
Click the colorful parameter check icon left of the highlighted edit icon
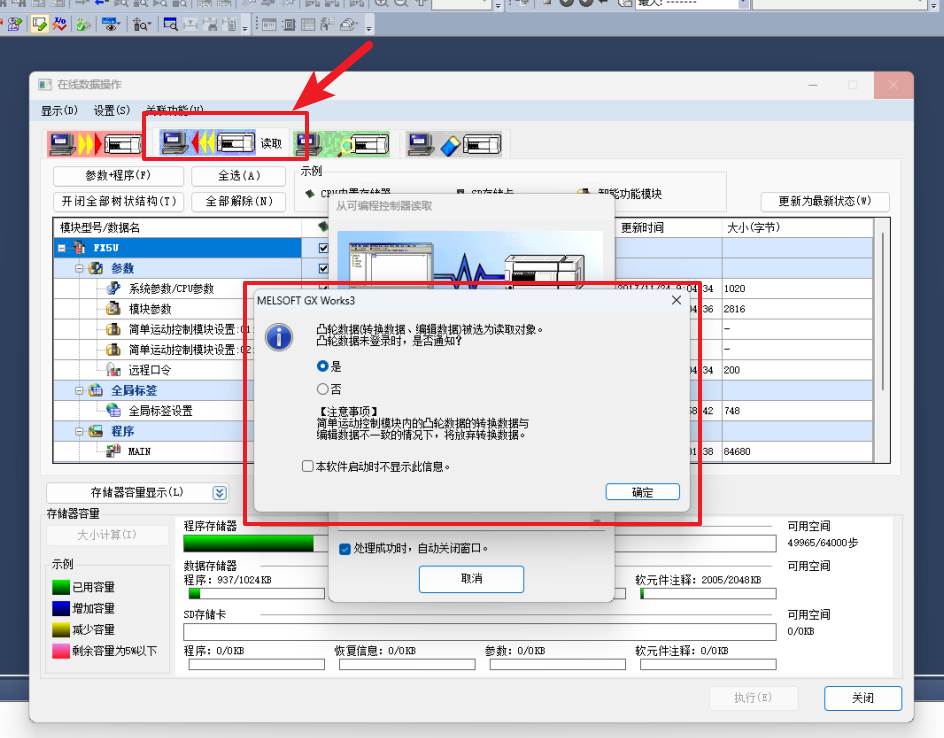14,24
